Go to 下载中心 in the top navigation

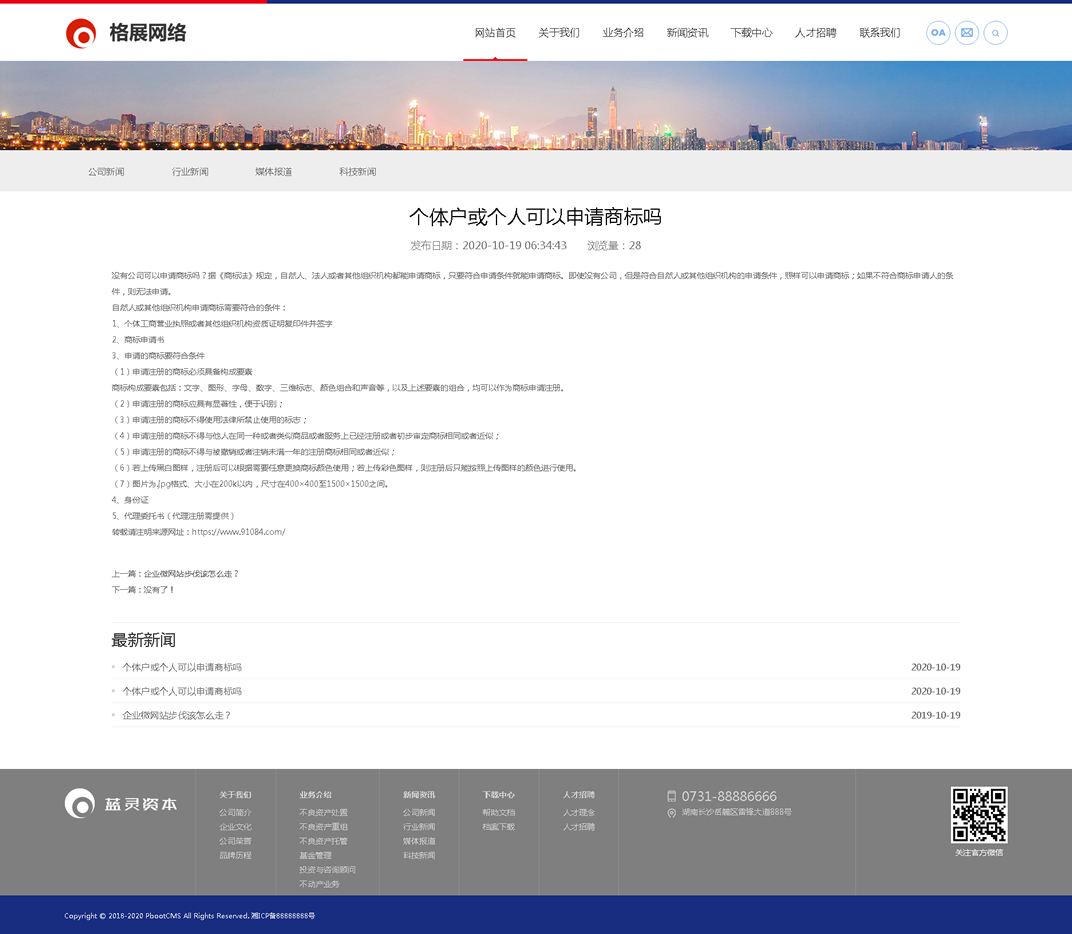click(x=751, y=33)
